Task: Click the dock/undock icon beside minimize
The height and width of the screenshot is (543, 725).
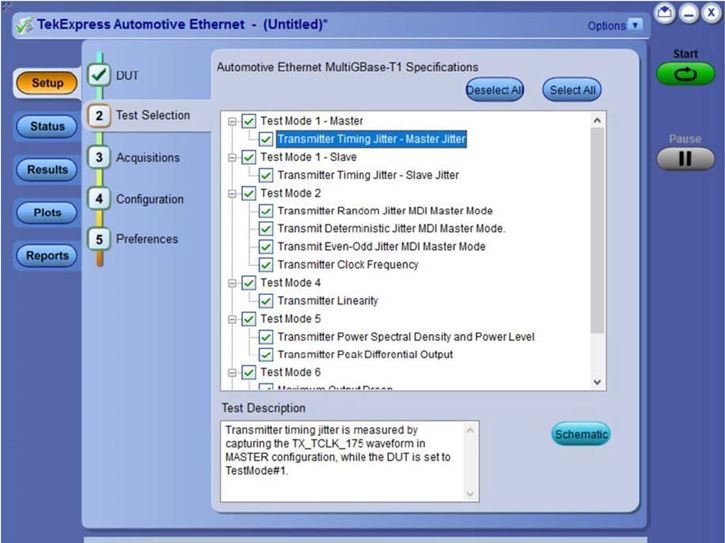Action: pos(664,13)
